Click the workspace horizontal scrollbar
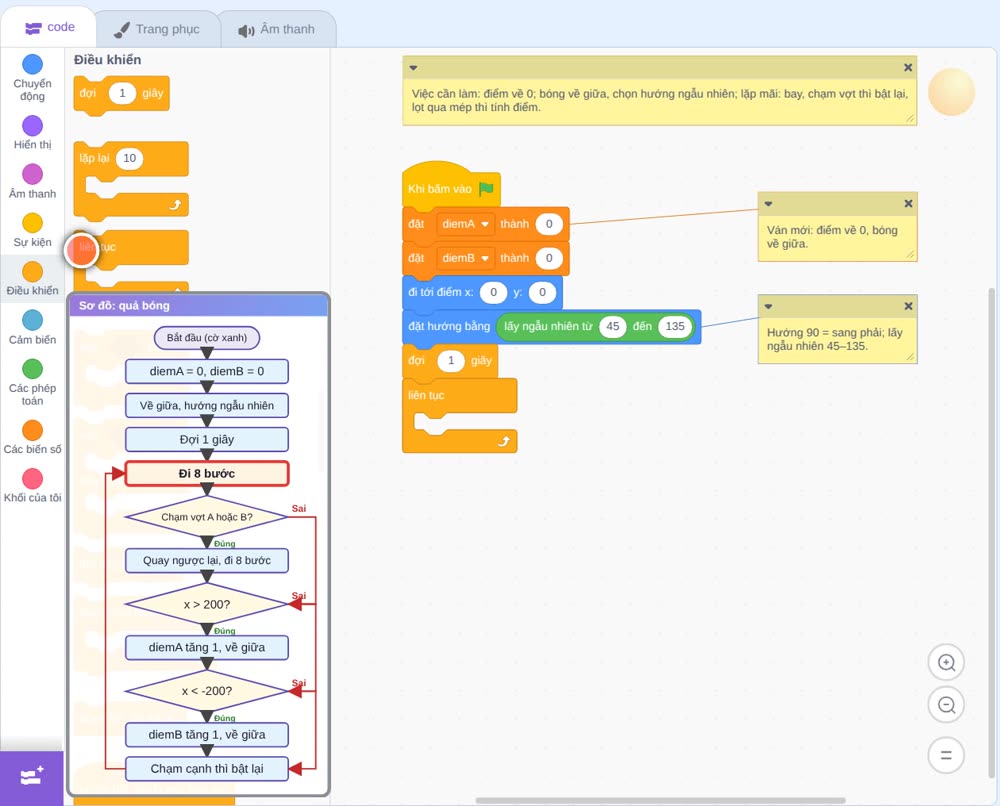Viewport: 1000px width, 806px height. 660,800
